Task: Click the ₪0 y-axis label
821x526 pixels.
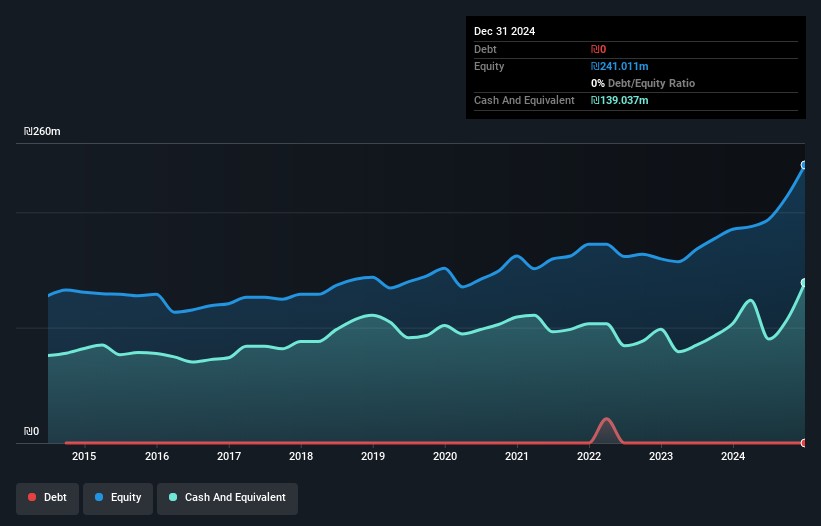Action: (31, 431)
